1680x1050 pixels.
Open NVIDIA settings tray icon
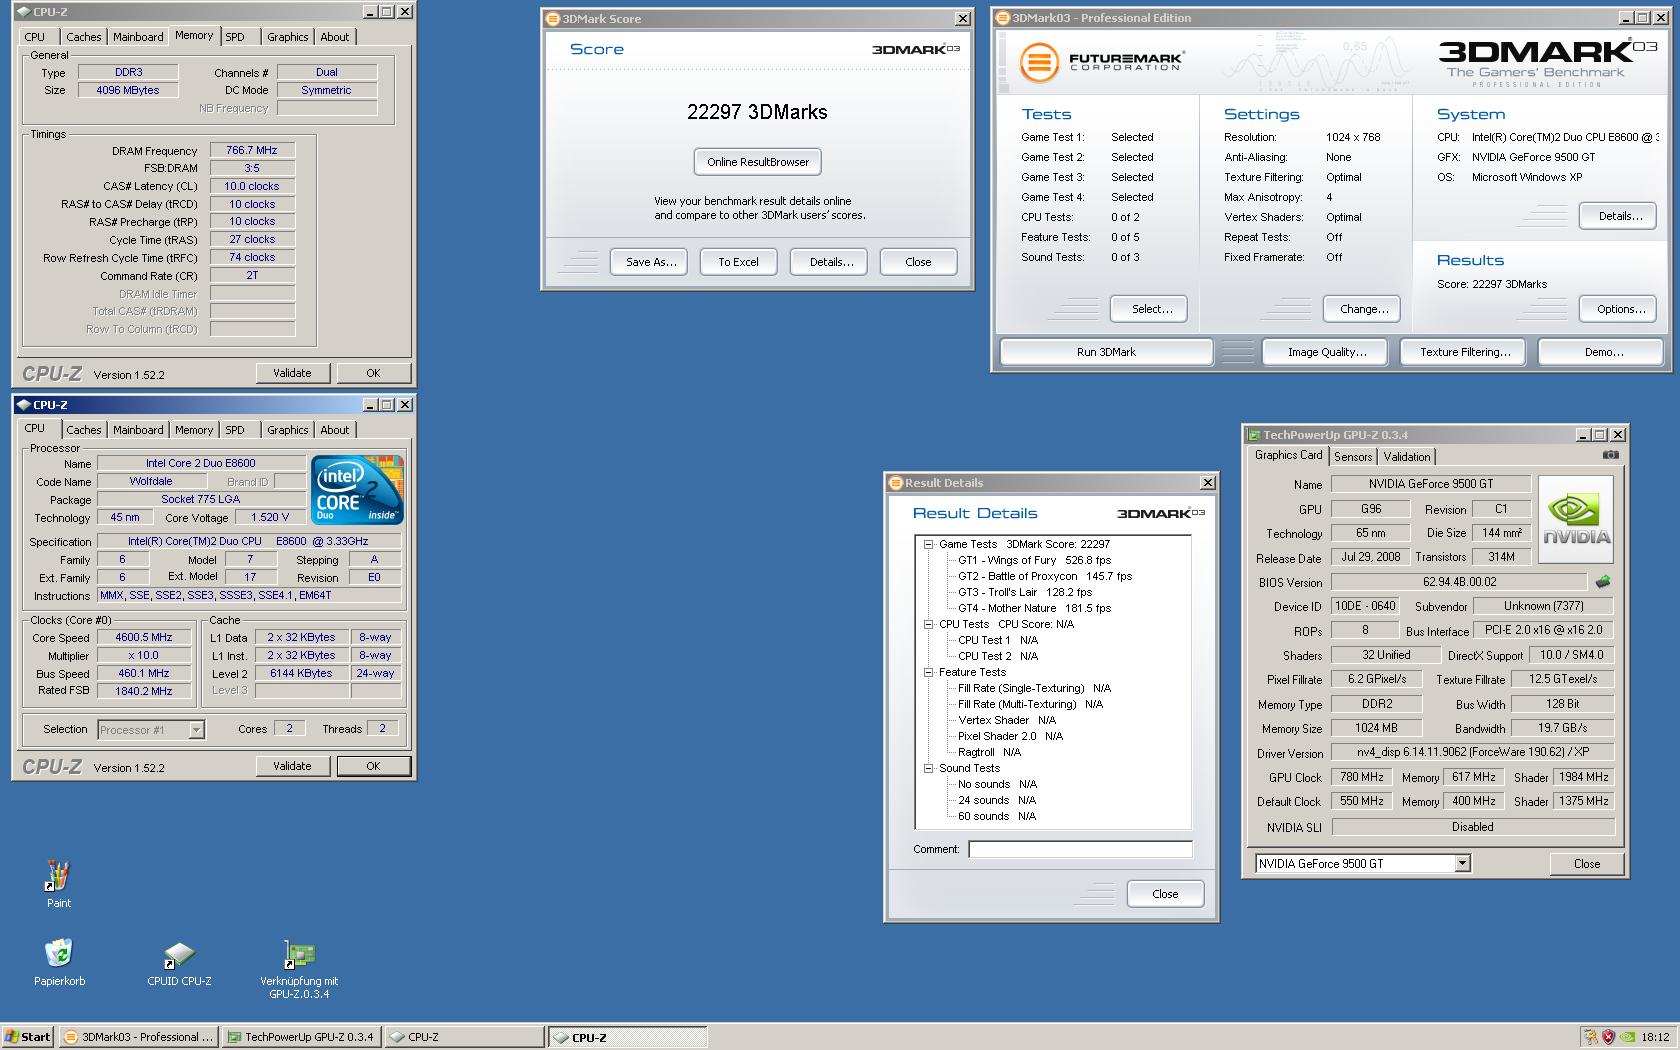click(x=1628, y=1037)
